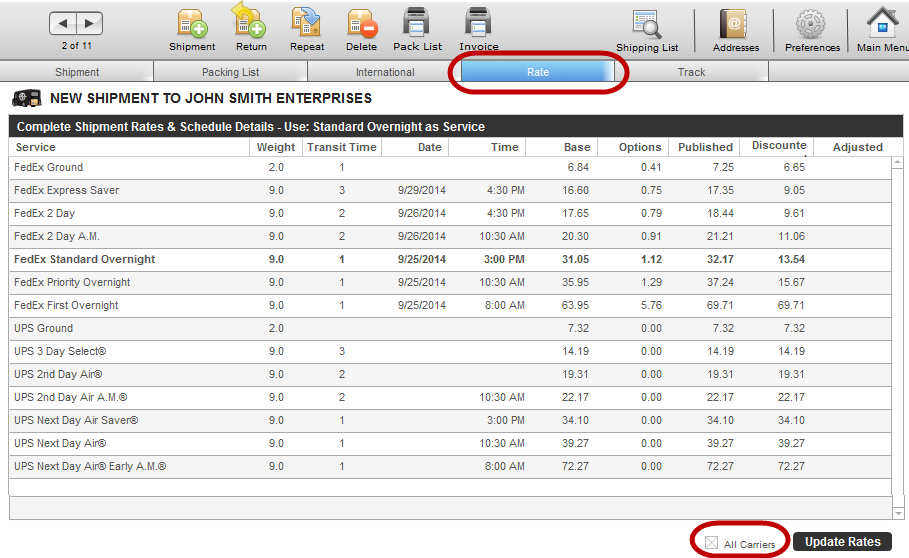The width and height of the screenshot is (909, 558).
Task: Go to the previous record arrow
Action: [63, 23]
